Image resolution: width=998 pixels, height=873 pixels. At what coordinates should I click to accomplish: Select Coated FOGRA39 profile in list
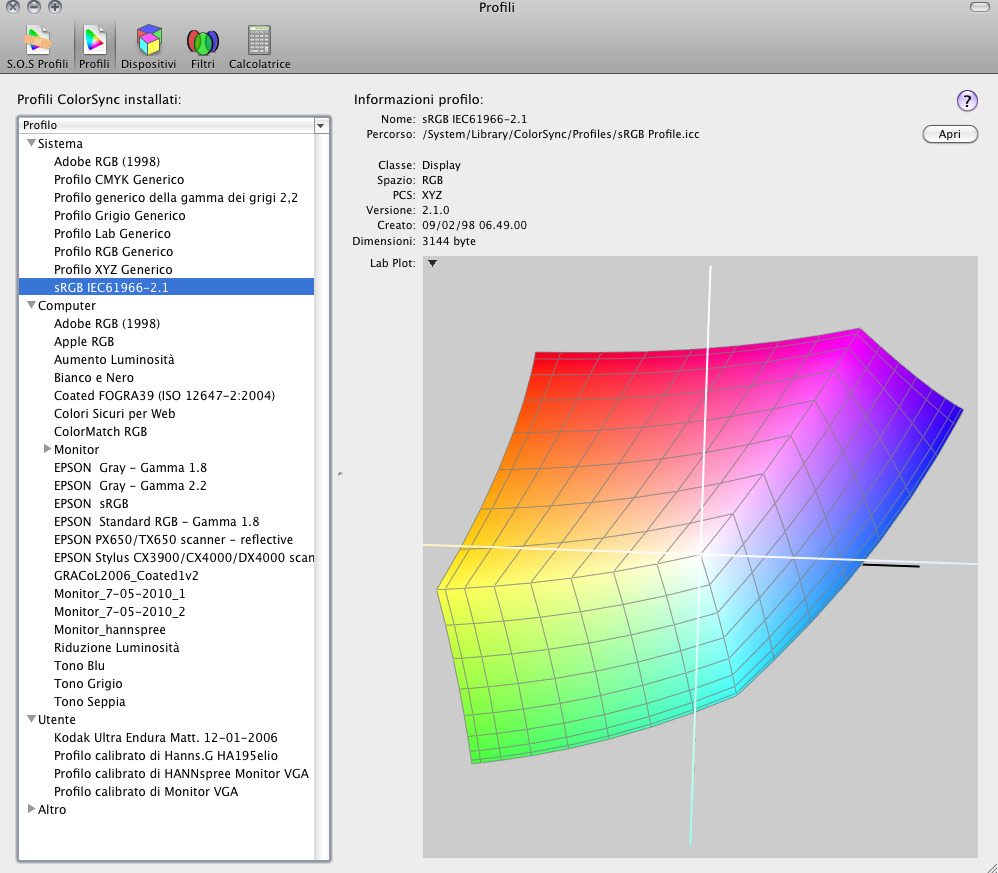tap(164, 396)
